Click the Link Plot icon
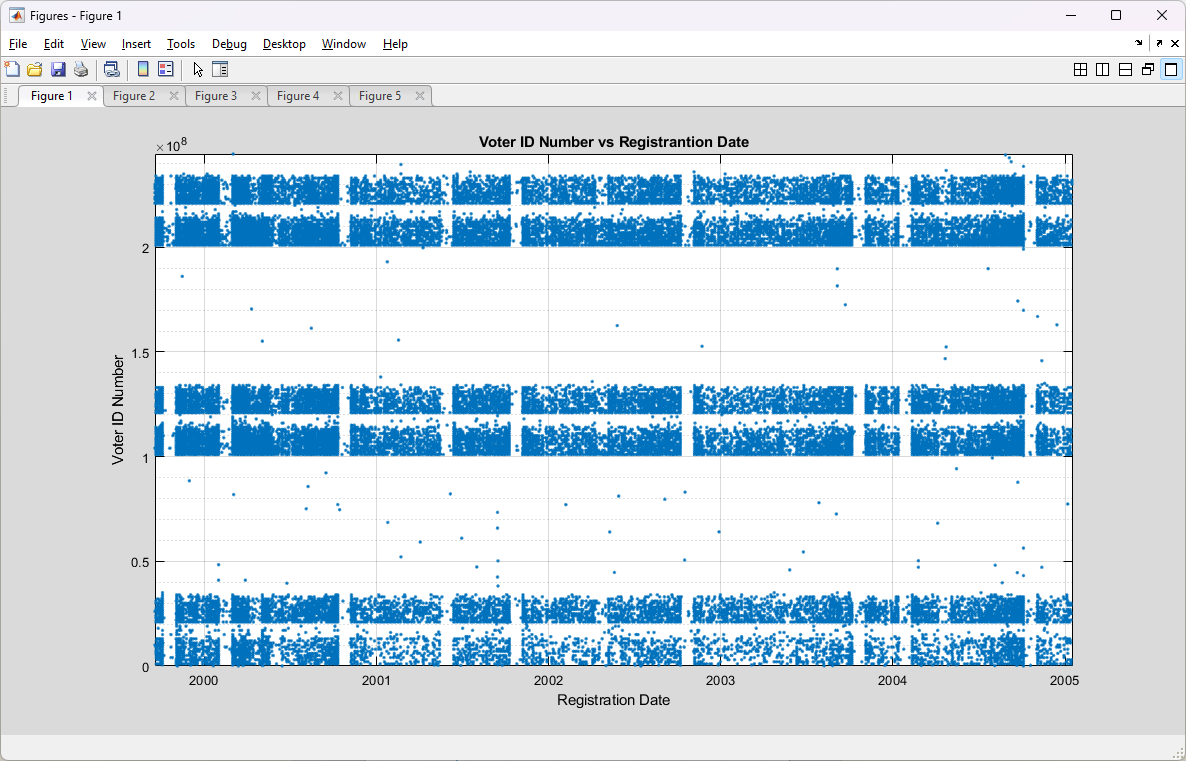Screen dimensions: 1186x761 click(111, 69)
